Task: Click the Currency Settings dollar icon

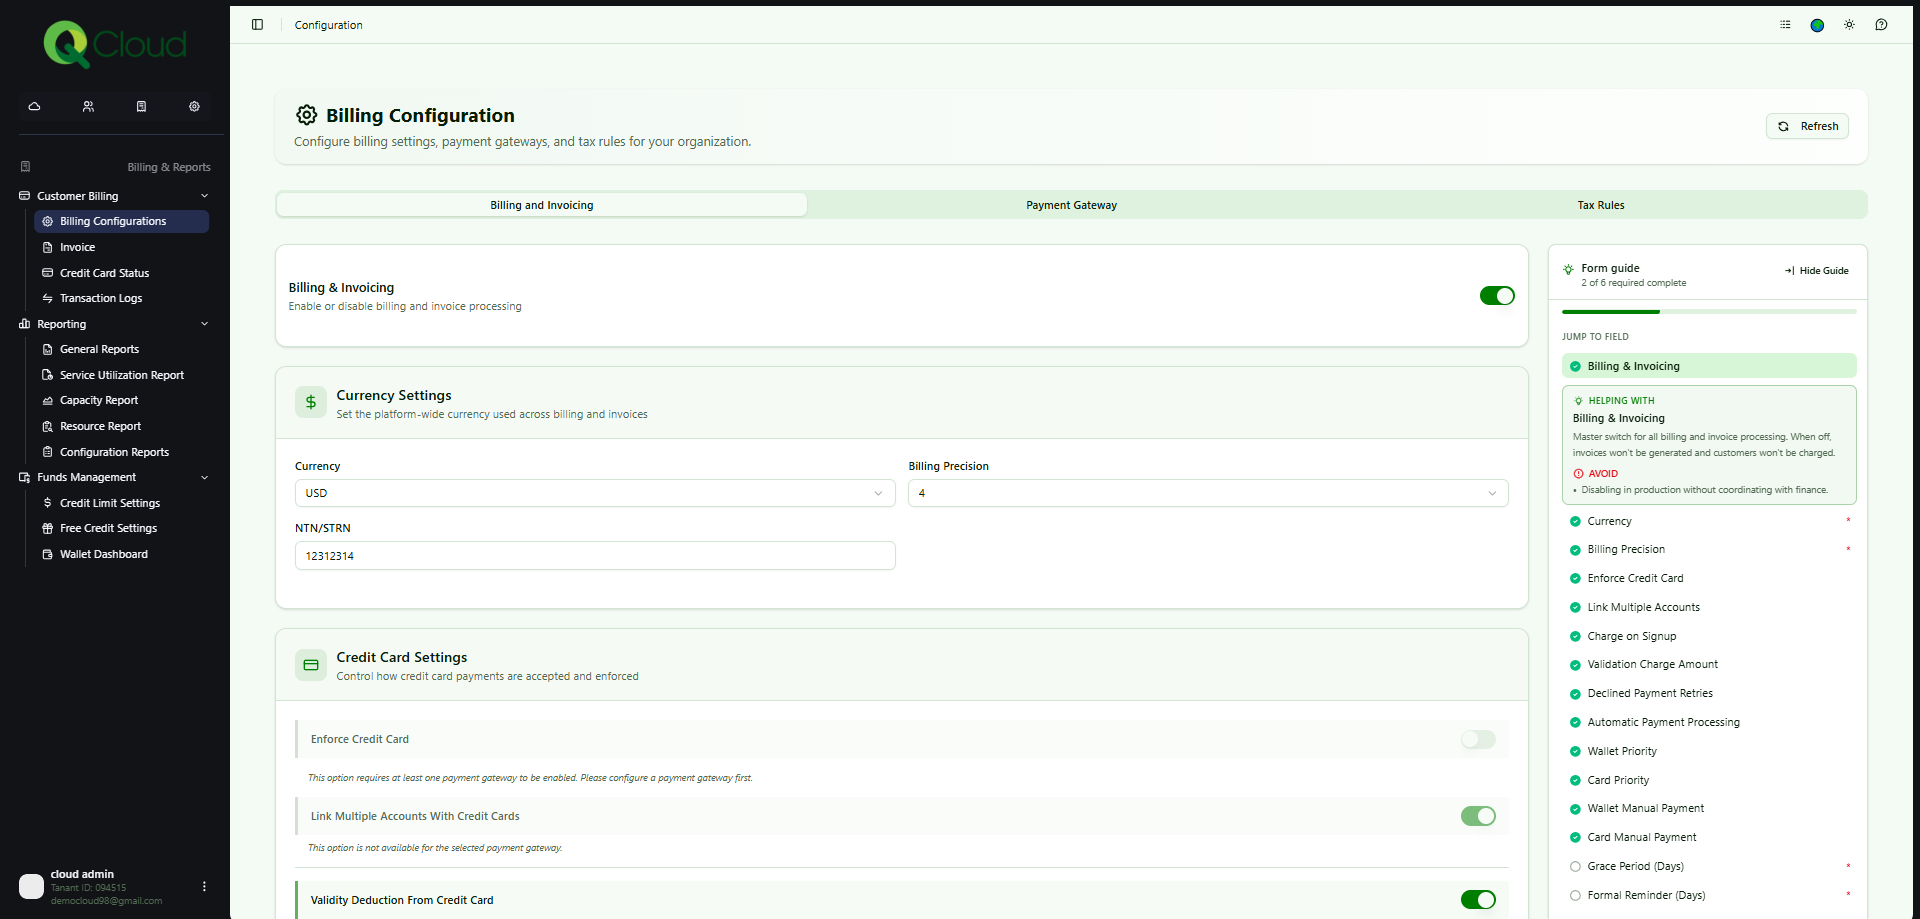Action: pyautogui.click(x=311, y=402)
